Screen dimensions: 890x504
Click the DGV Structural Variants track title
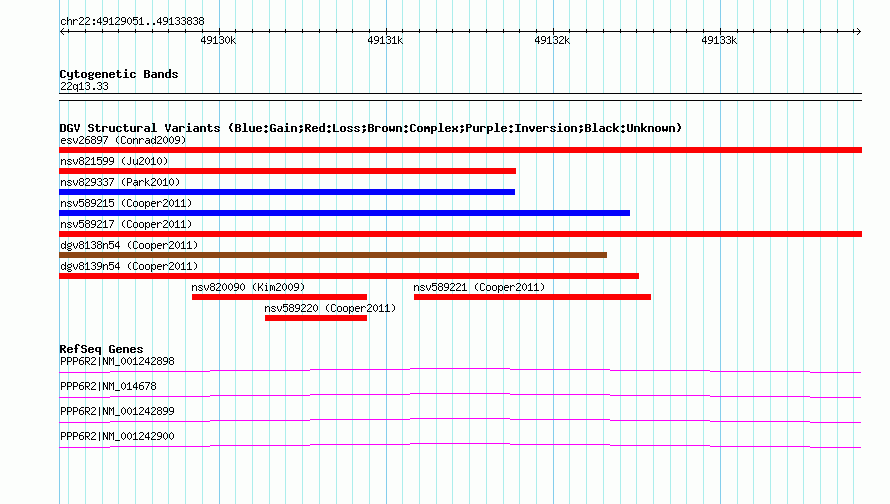click(x=371, y=128)
